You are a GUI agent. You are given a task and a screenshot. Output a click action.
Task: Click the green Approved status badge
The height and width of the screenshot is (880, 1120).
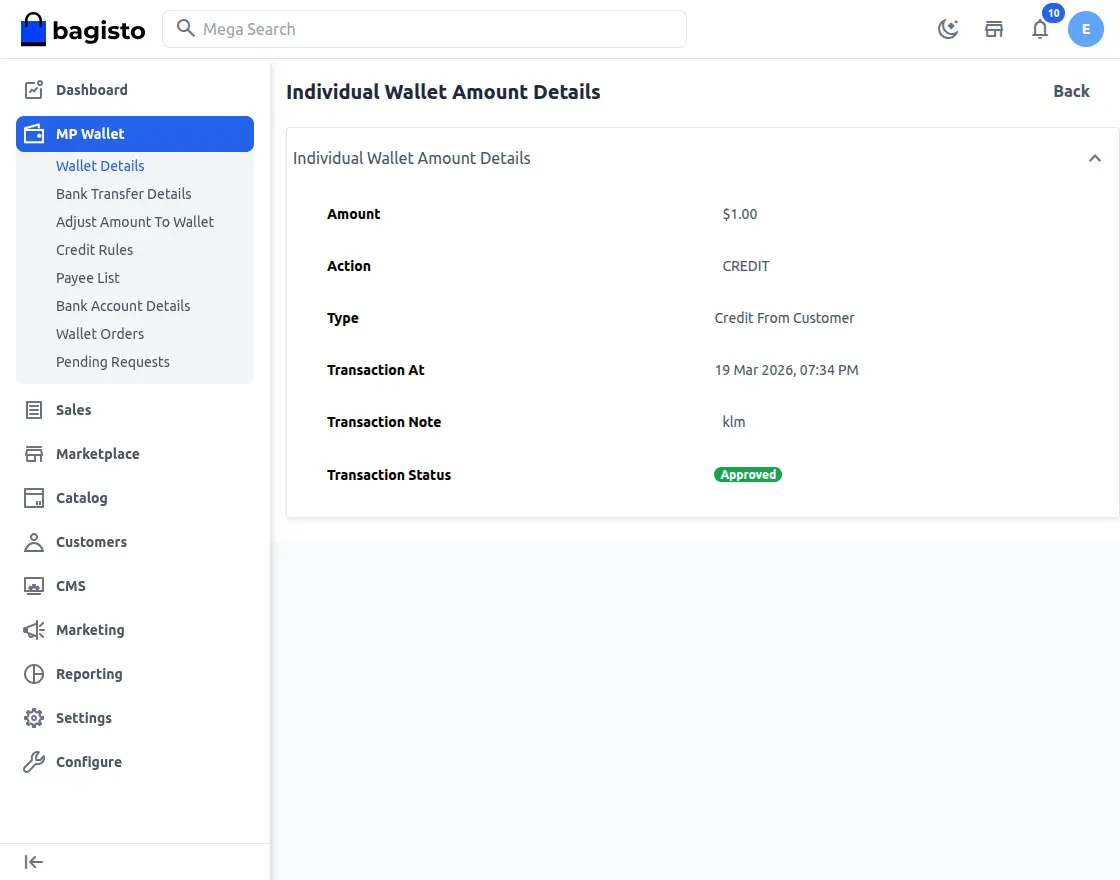tap(748, 474)
